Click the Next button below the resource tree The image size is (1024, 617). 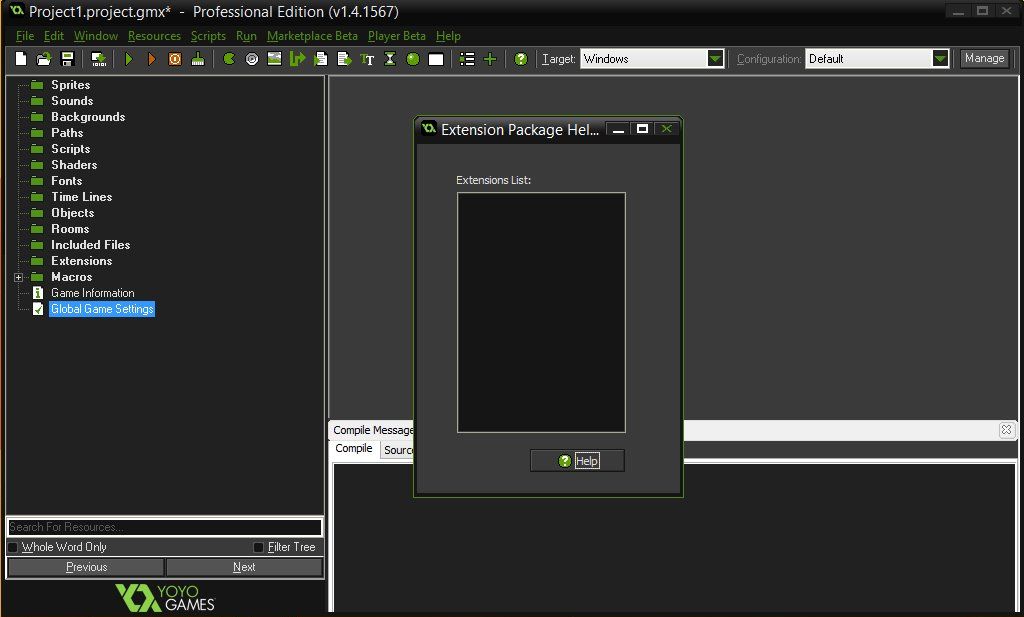(x=244, y=566)
